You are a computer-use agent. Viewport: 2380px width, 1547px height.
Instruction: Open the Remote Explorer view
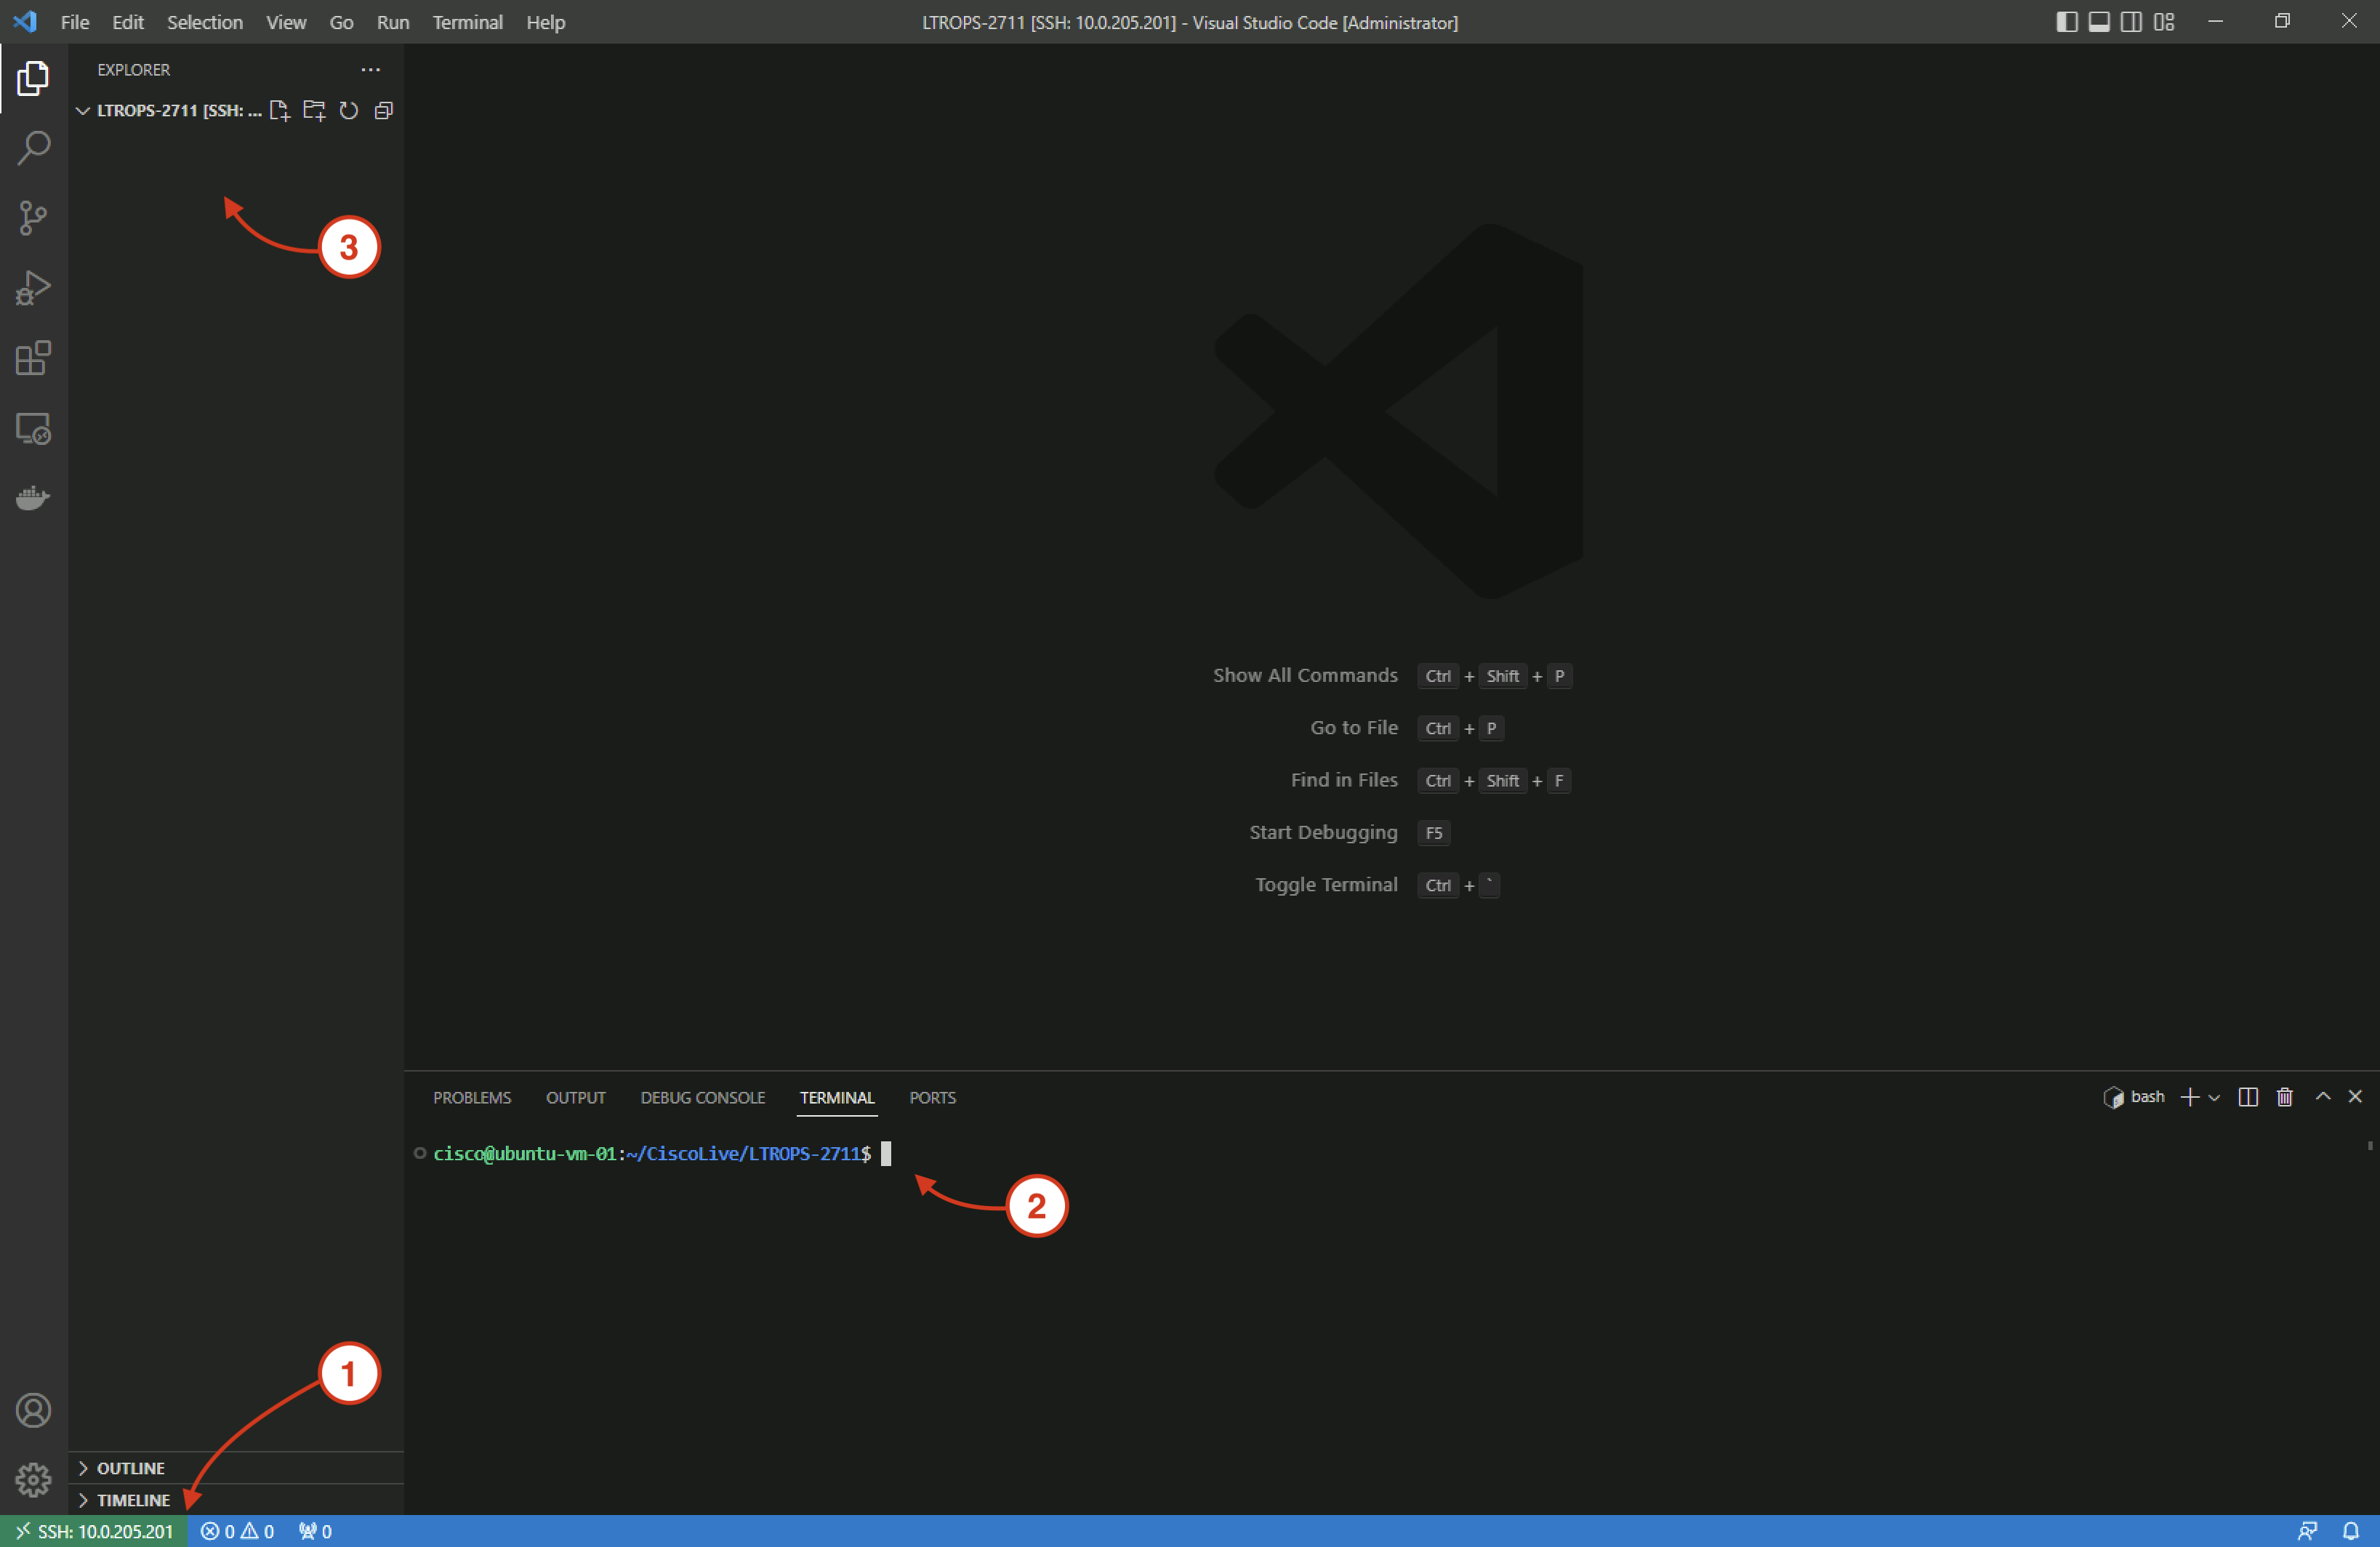point(33,428)
